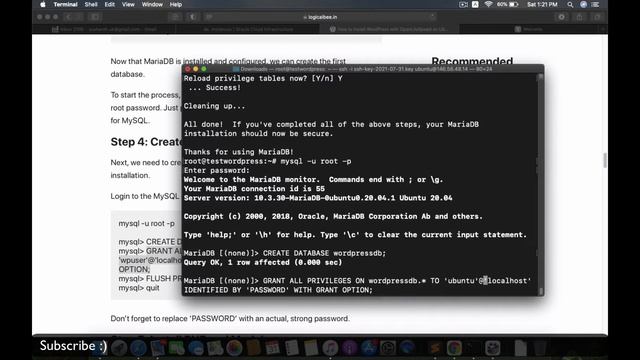
Task: Click 'mysql -u root -p' in webpage code block
Action: click(147, 224)
